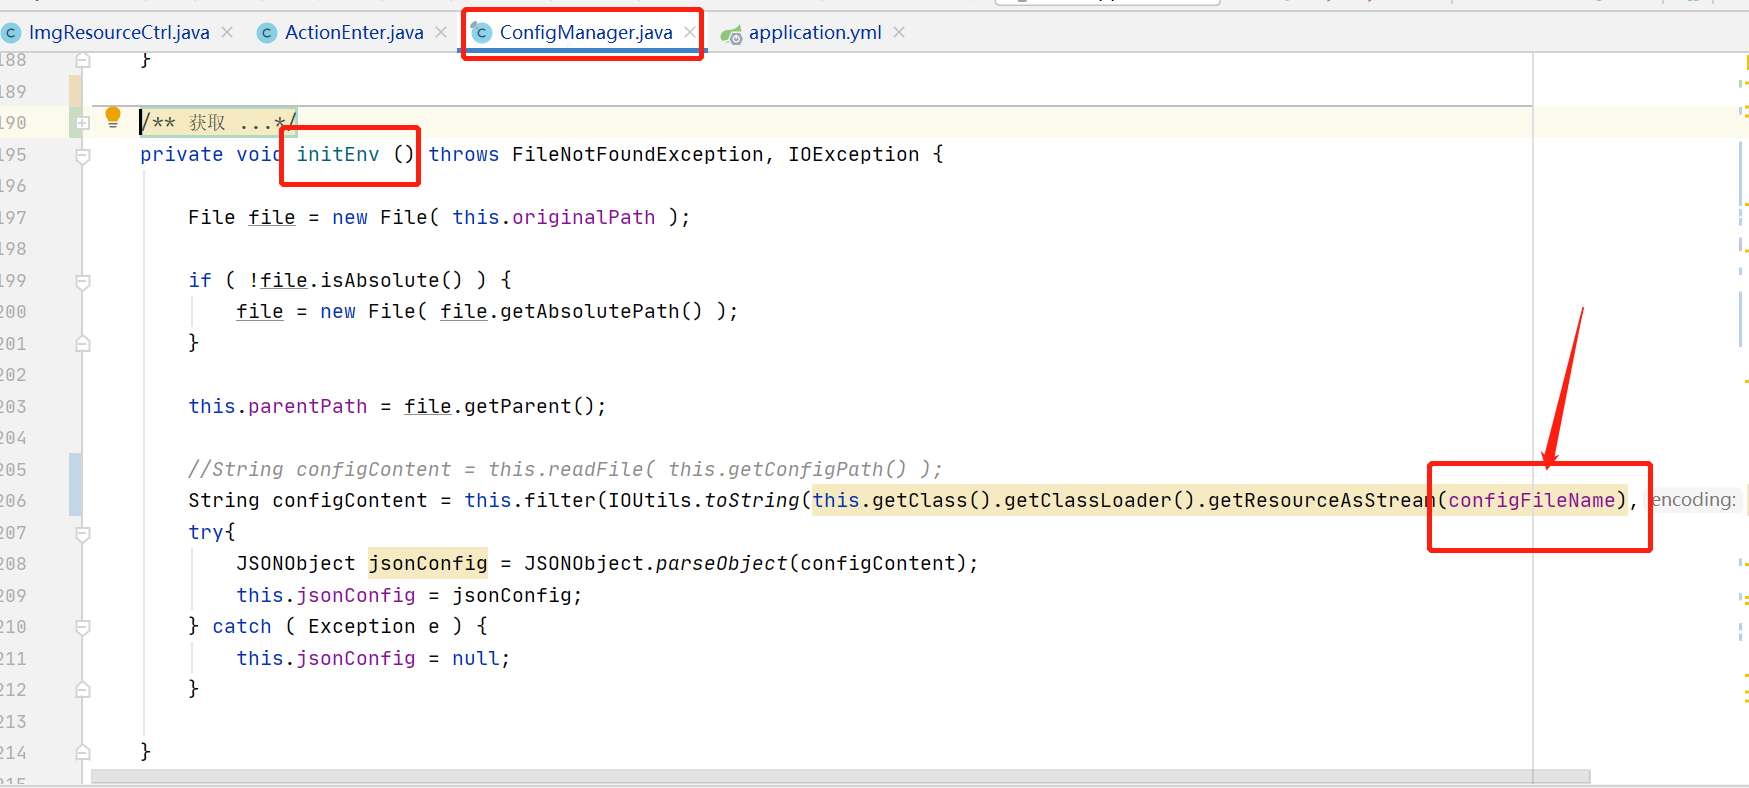The width and height of the screenshot is (1749, 788).
Task: Click the parseObject method call
Action: pos(722,564)
